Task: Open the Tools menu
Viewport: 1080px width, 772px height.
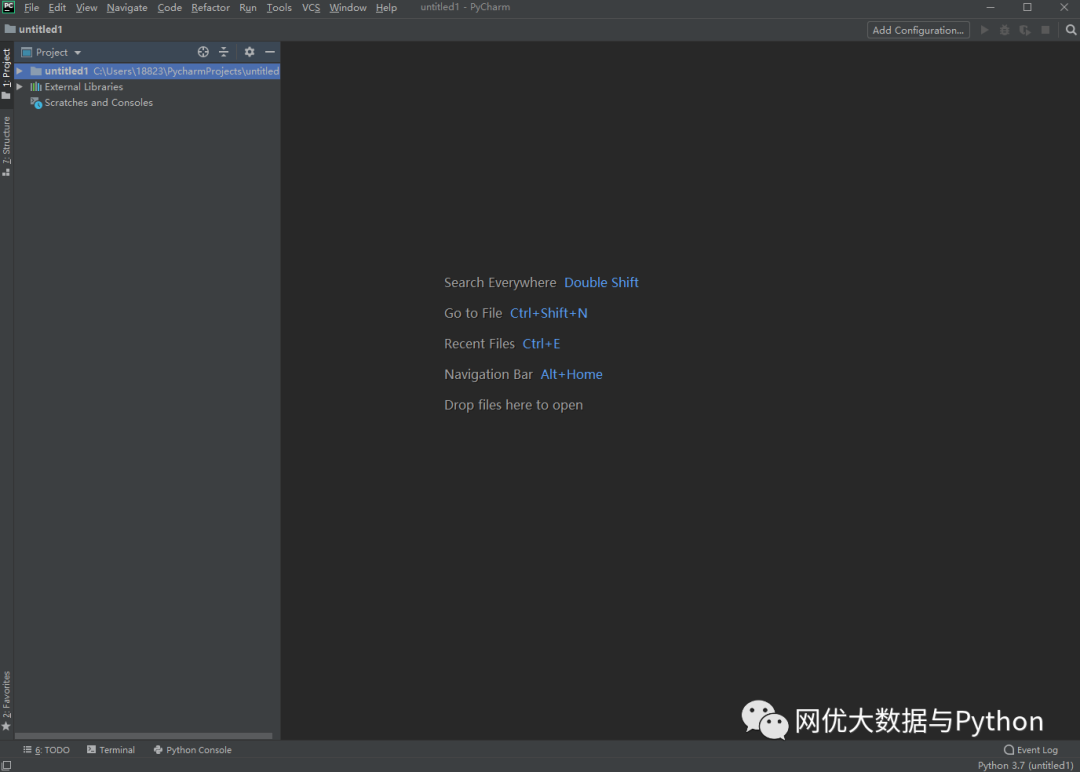Action: click(x=279, y=8)
